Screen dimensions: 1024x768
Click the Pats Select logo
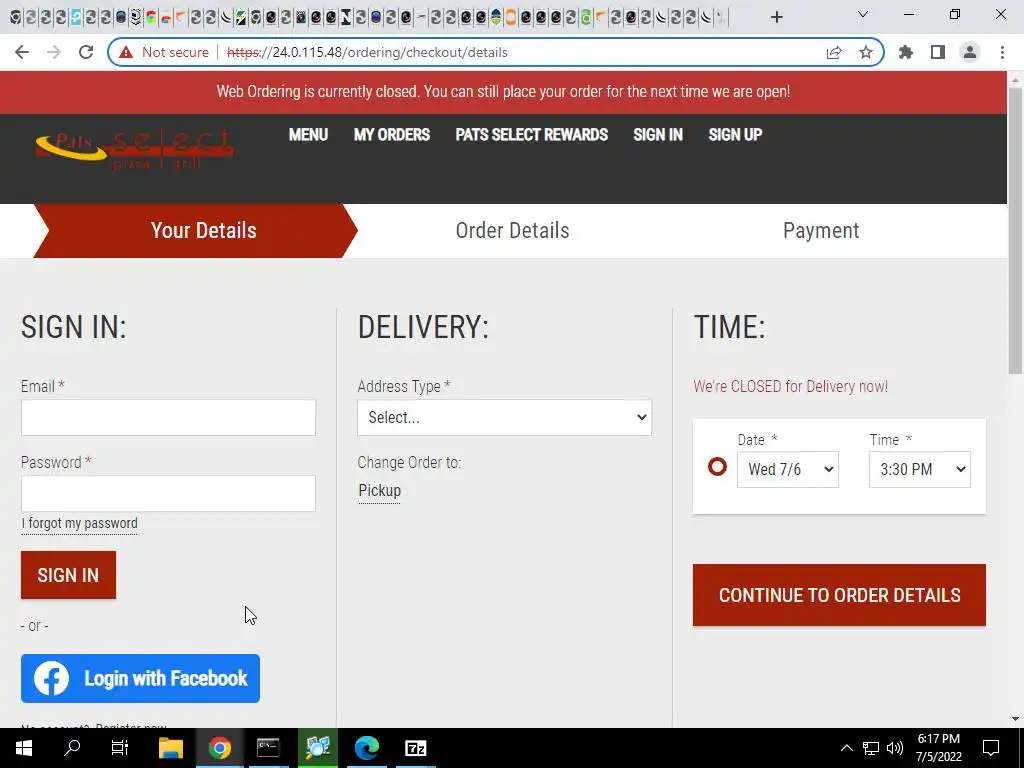point(135,148)
